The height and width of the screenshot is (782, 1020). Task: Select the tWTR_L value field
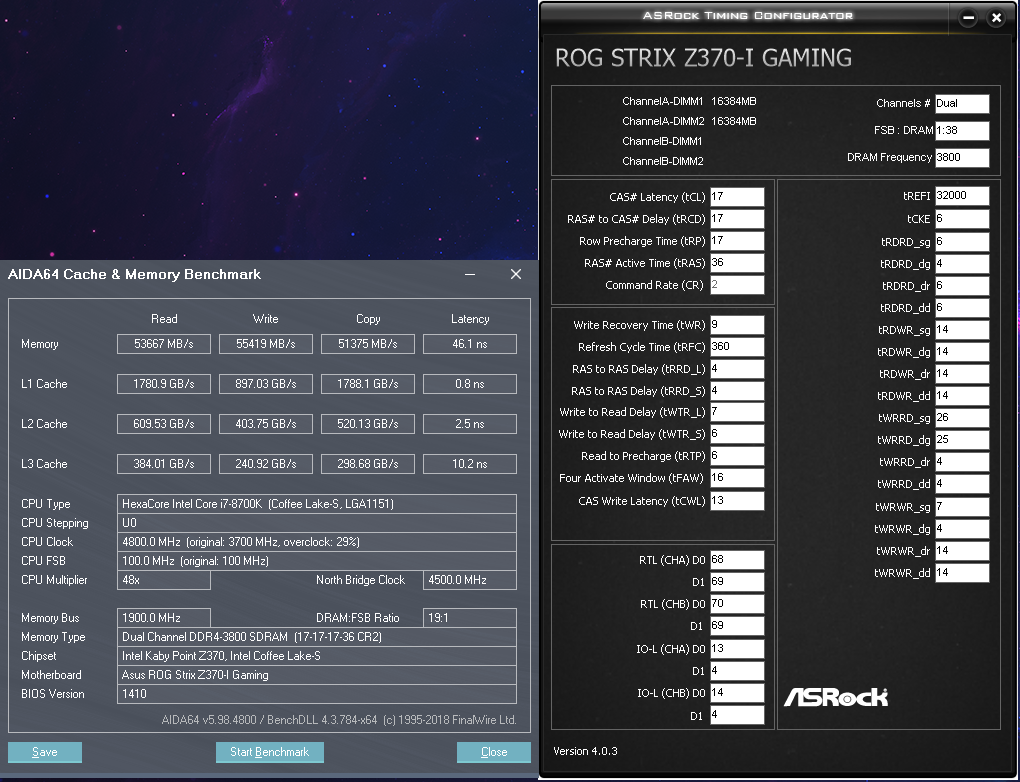coord(737,412)
